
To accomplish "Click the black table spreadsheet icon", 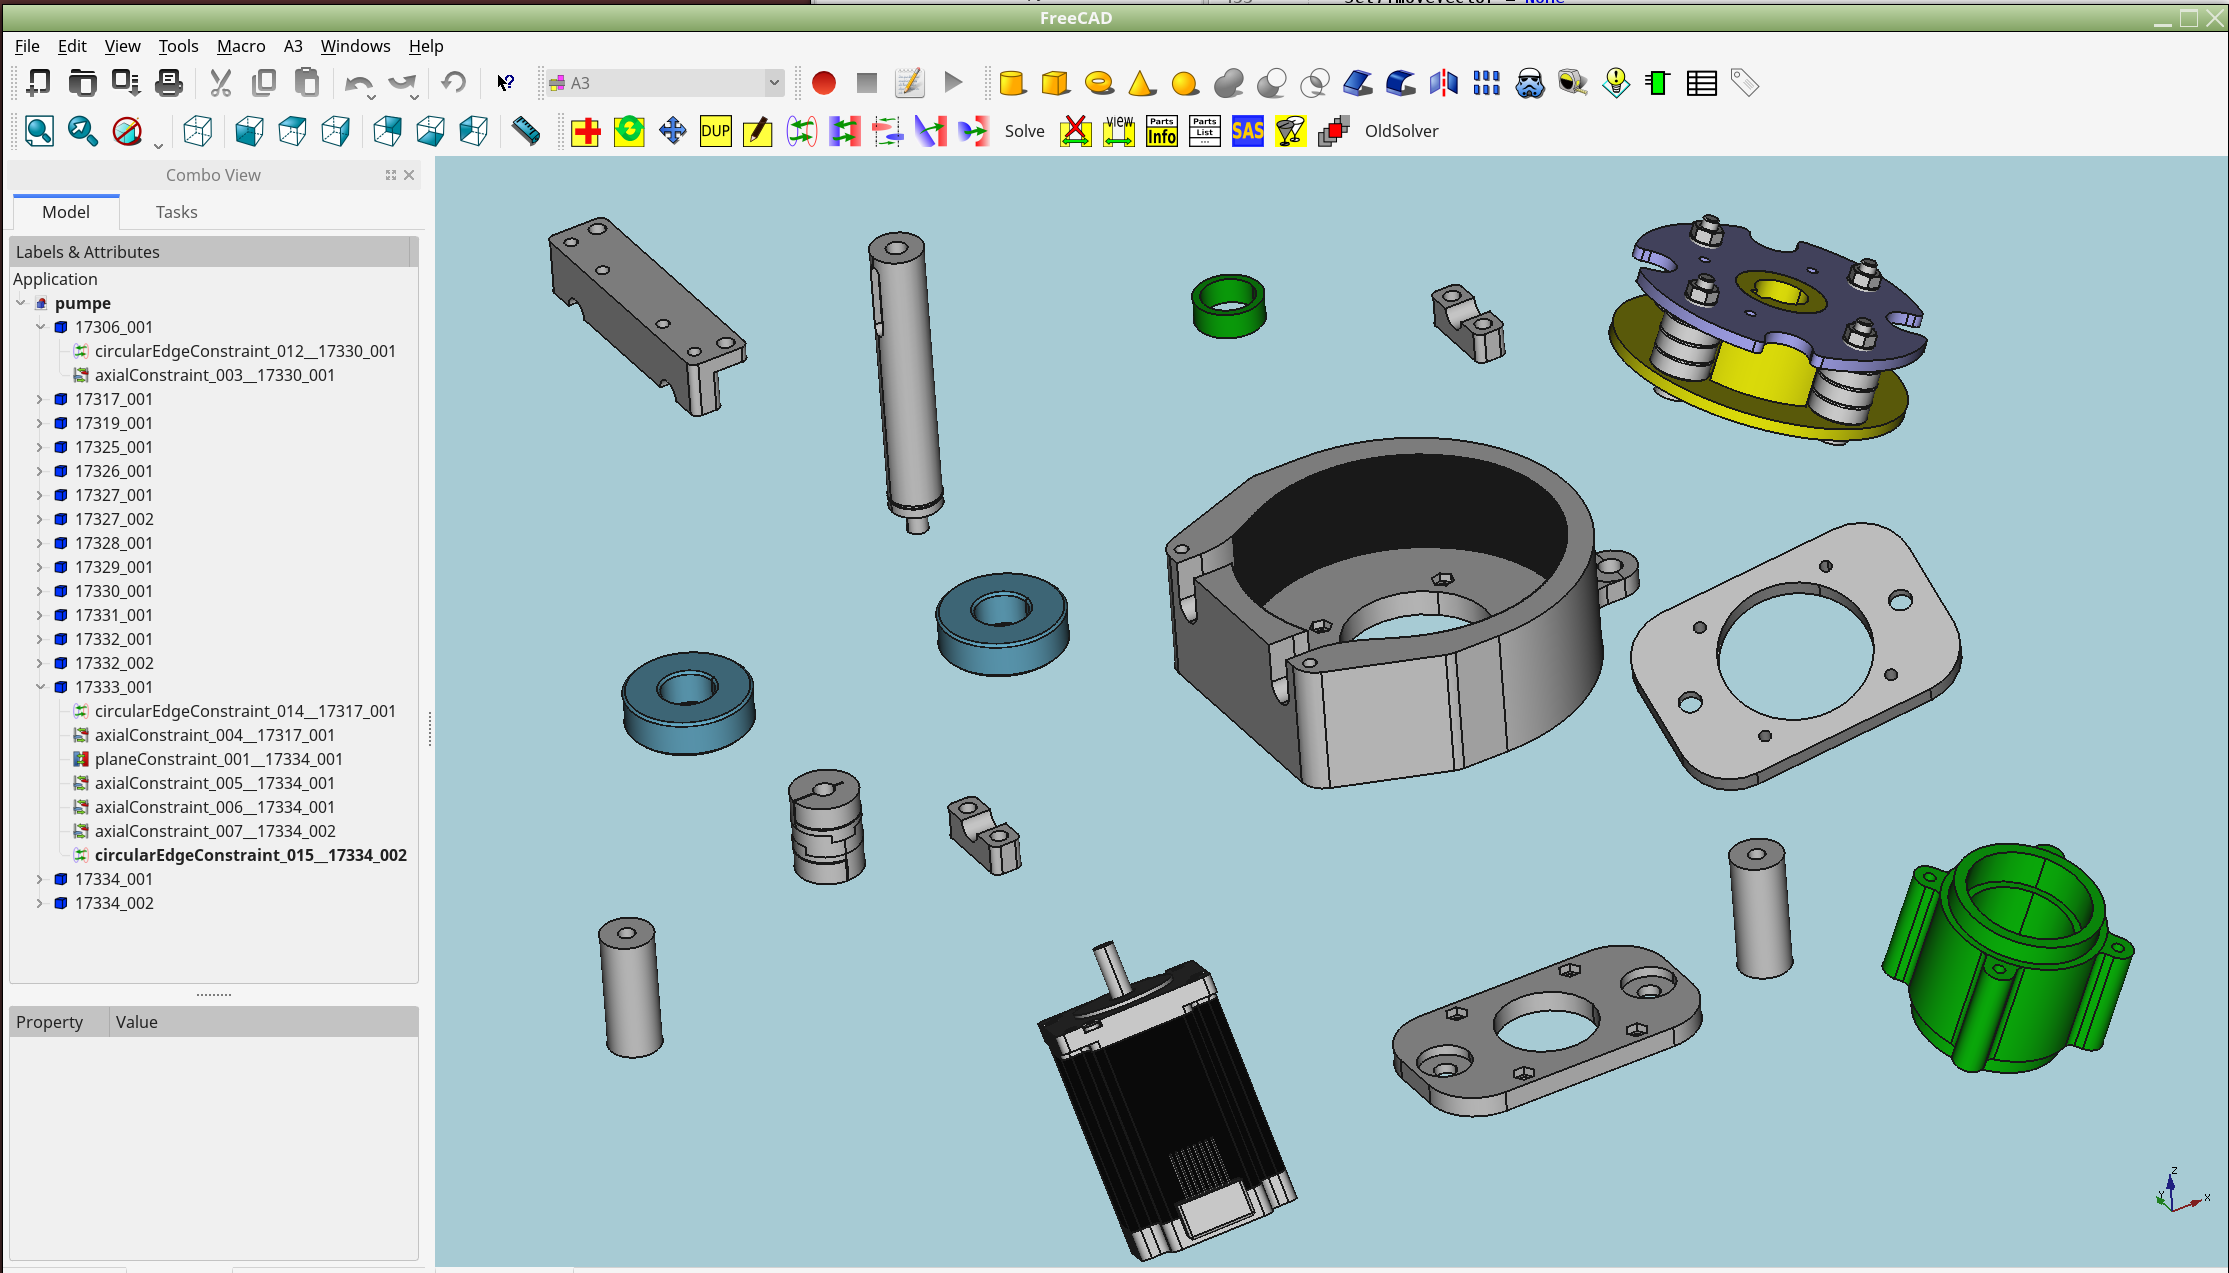I will (1702, 83).
